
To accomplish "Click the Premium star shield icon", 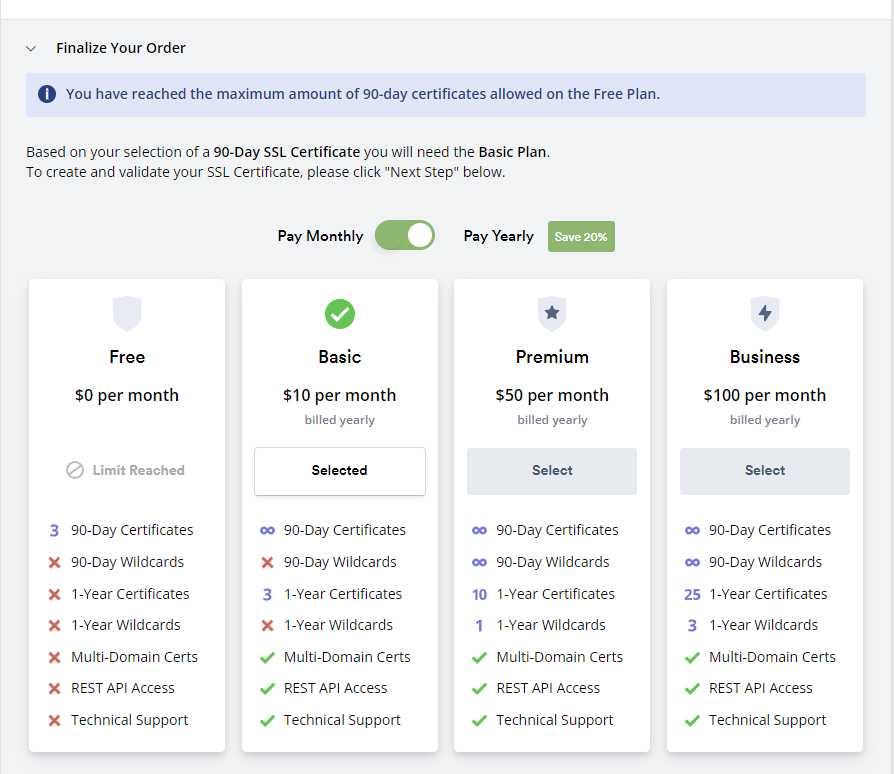I will [552, 313].
